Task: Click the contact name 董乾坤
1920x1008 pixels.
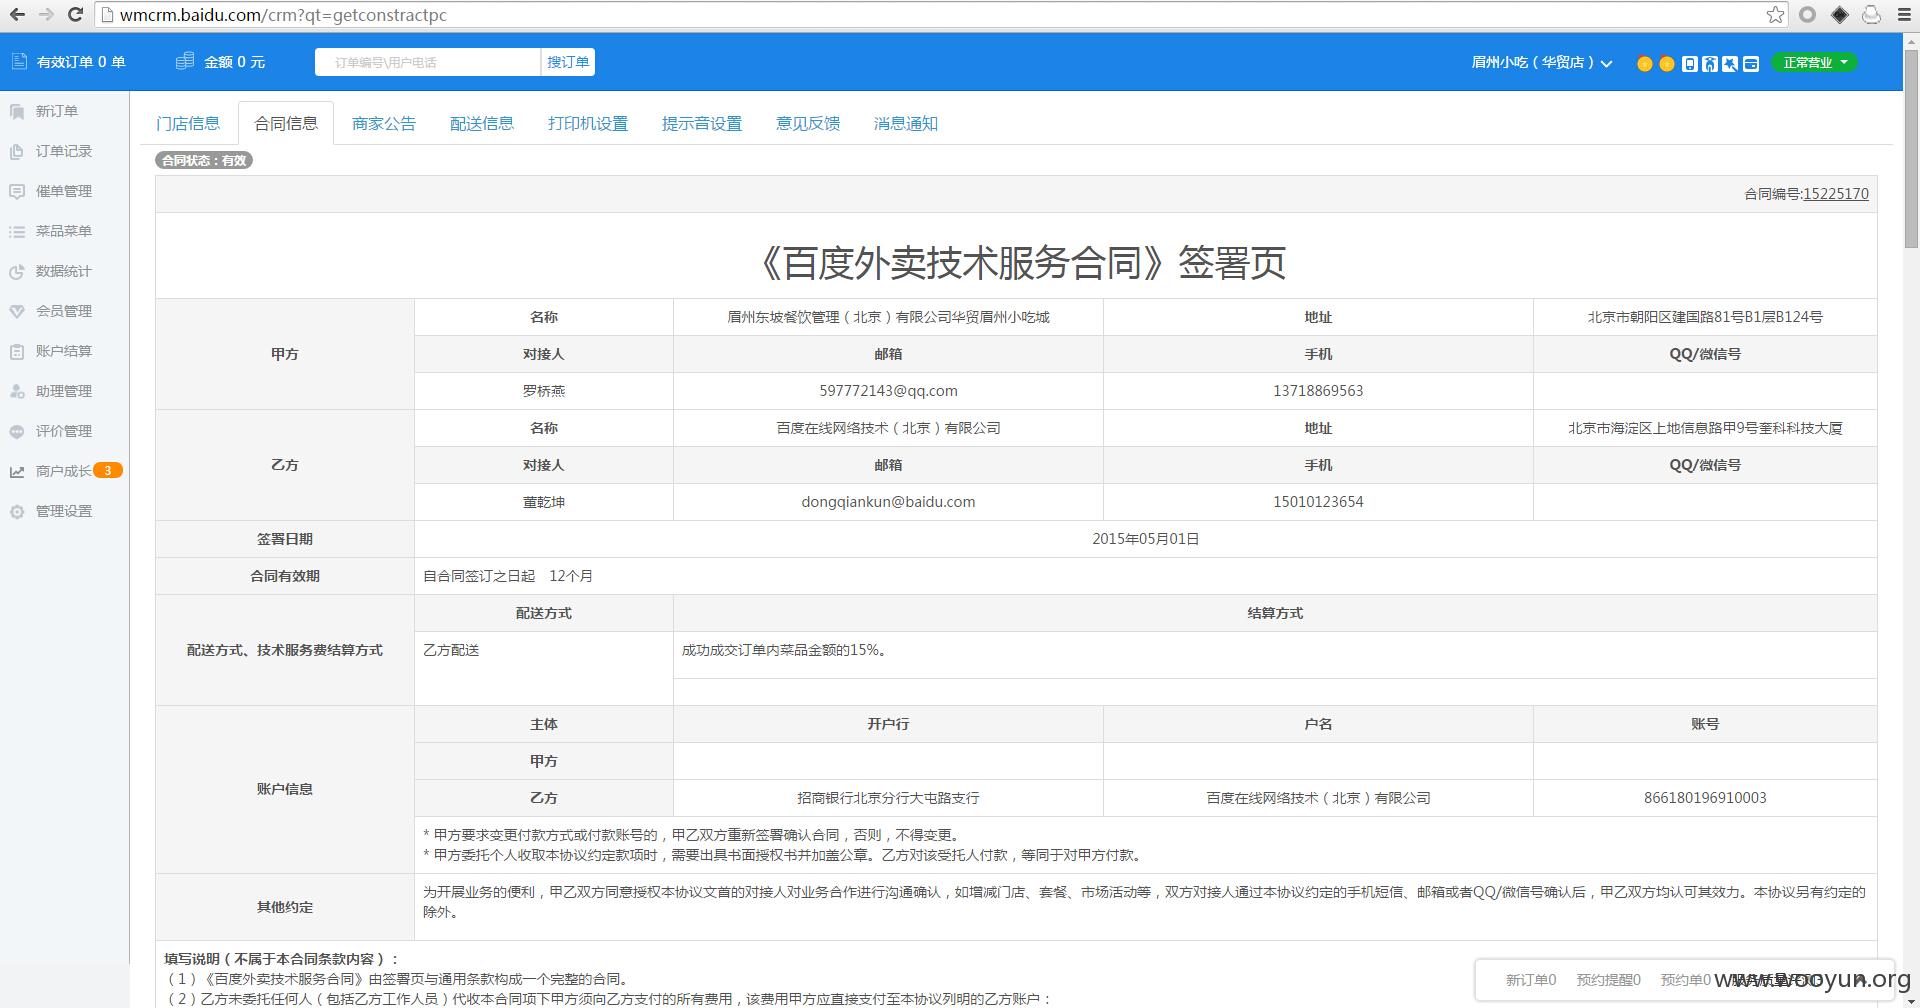Action: tap(544, 502)
